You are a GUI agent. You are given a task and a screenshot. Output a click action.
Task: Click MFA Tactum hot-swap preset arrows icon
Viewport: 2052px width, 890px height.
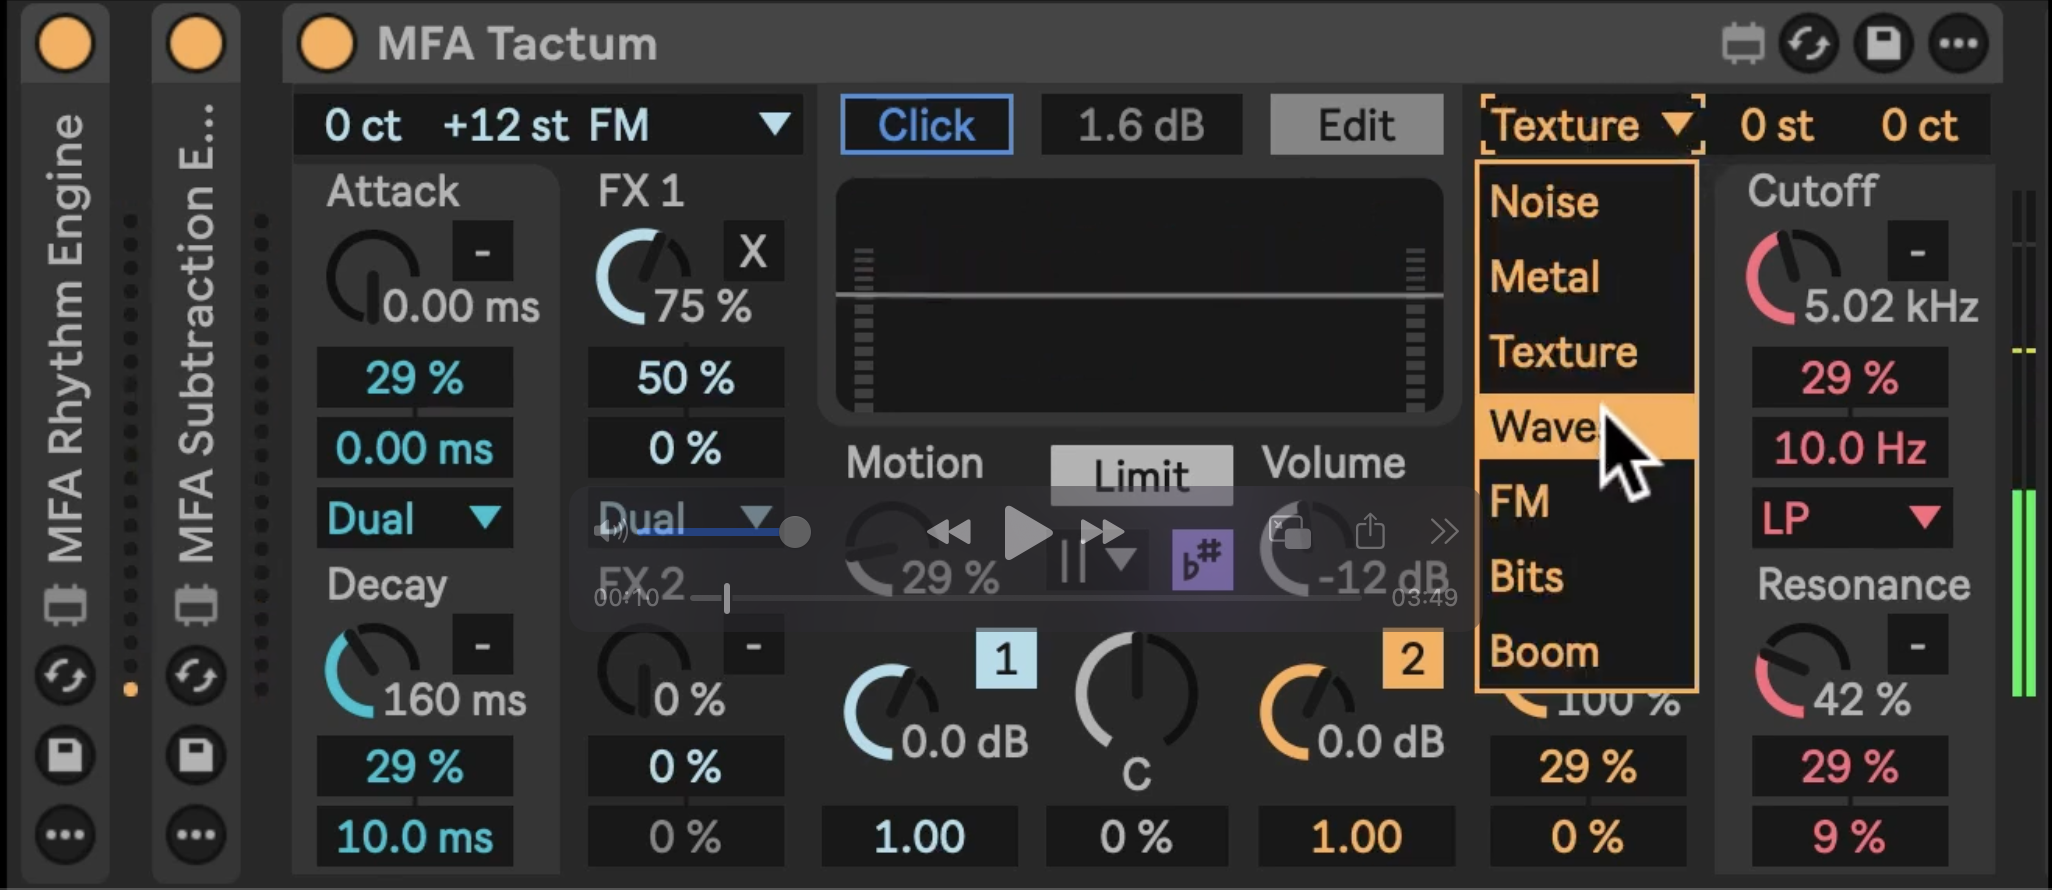[1809, 44]
